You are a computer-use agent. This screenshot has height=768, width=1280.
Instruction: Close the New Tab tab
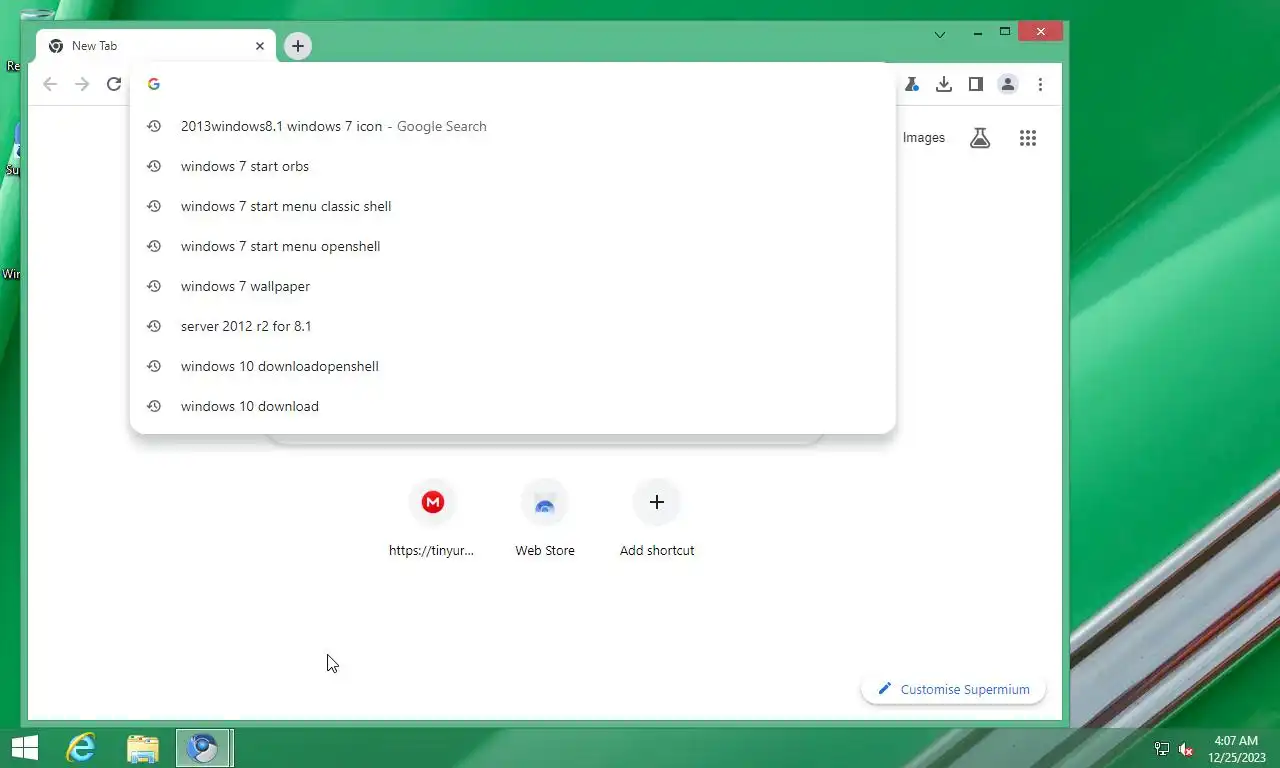[x=260, y=46]
